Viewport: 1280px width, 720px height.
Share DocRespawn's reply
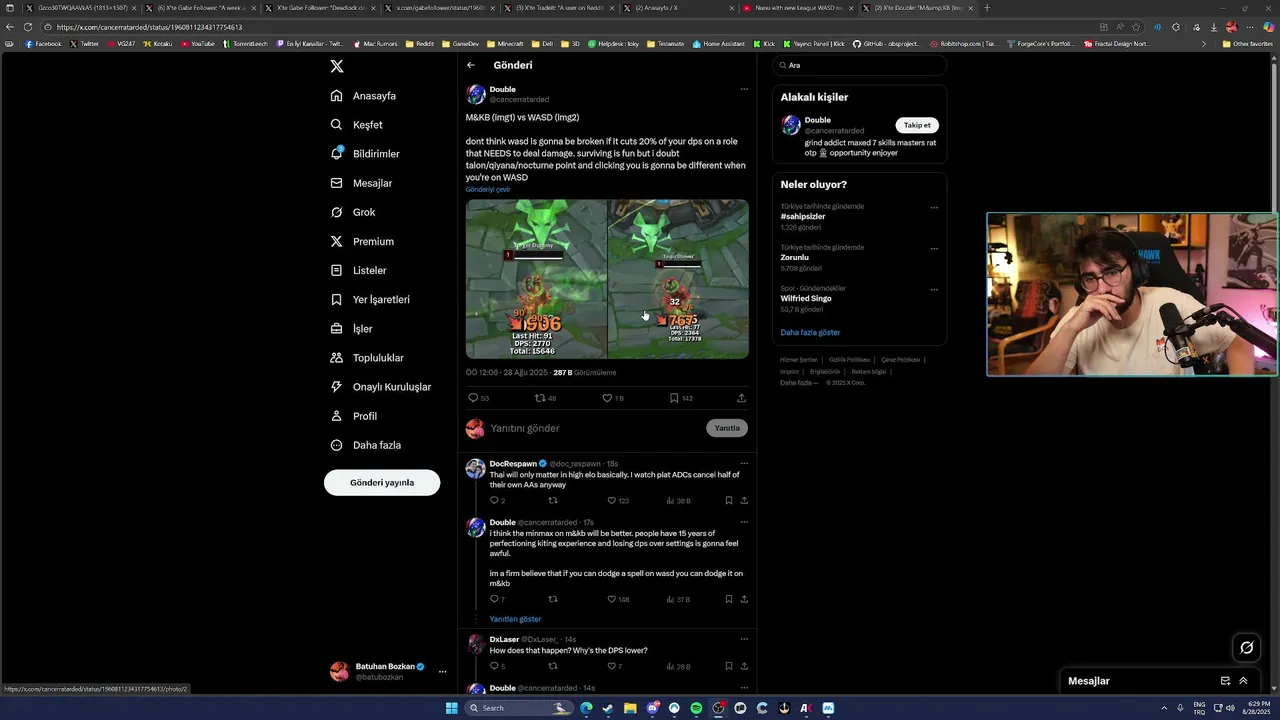[x=744, y=500]
